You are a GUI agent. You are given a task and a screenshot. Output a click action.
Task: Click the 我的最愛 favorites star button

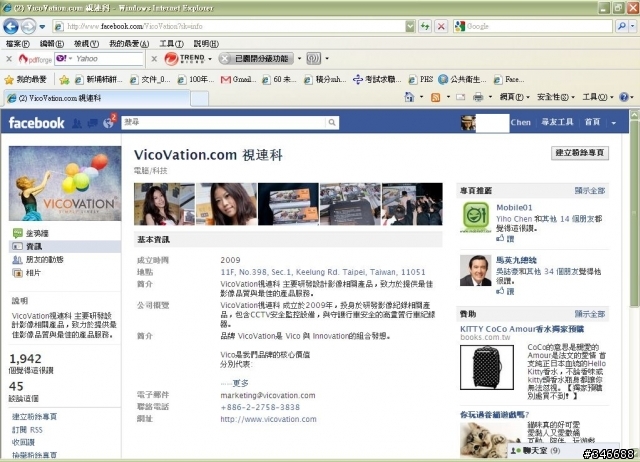point(25,80)
